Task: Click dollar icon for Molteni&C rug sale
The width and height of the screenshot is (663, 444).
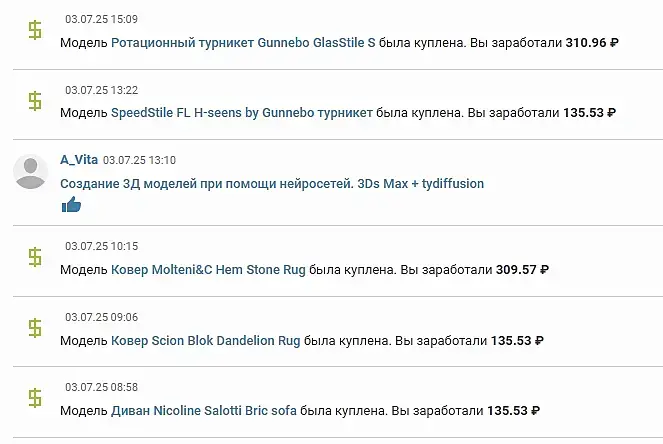Action: coord(35,257)
